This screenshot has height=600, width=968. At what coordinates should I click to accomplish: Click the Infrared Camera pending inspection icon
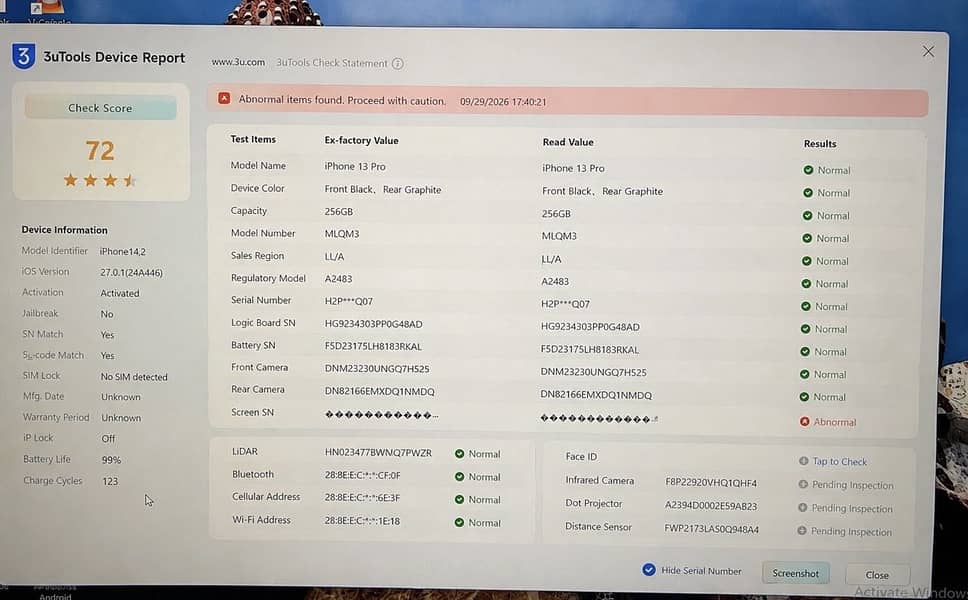pos(803,484)
